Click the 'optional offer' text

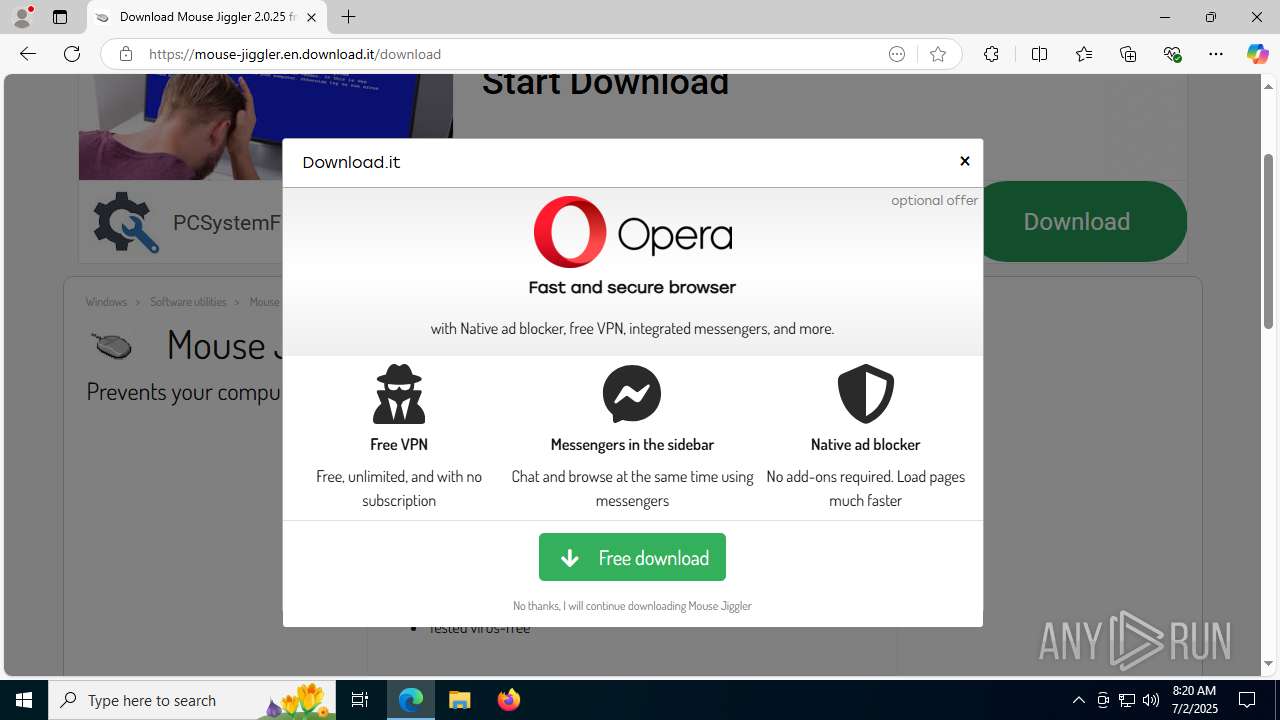934,200
